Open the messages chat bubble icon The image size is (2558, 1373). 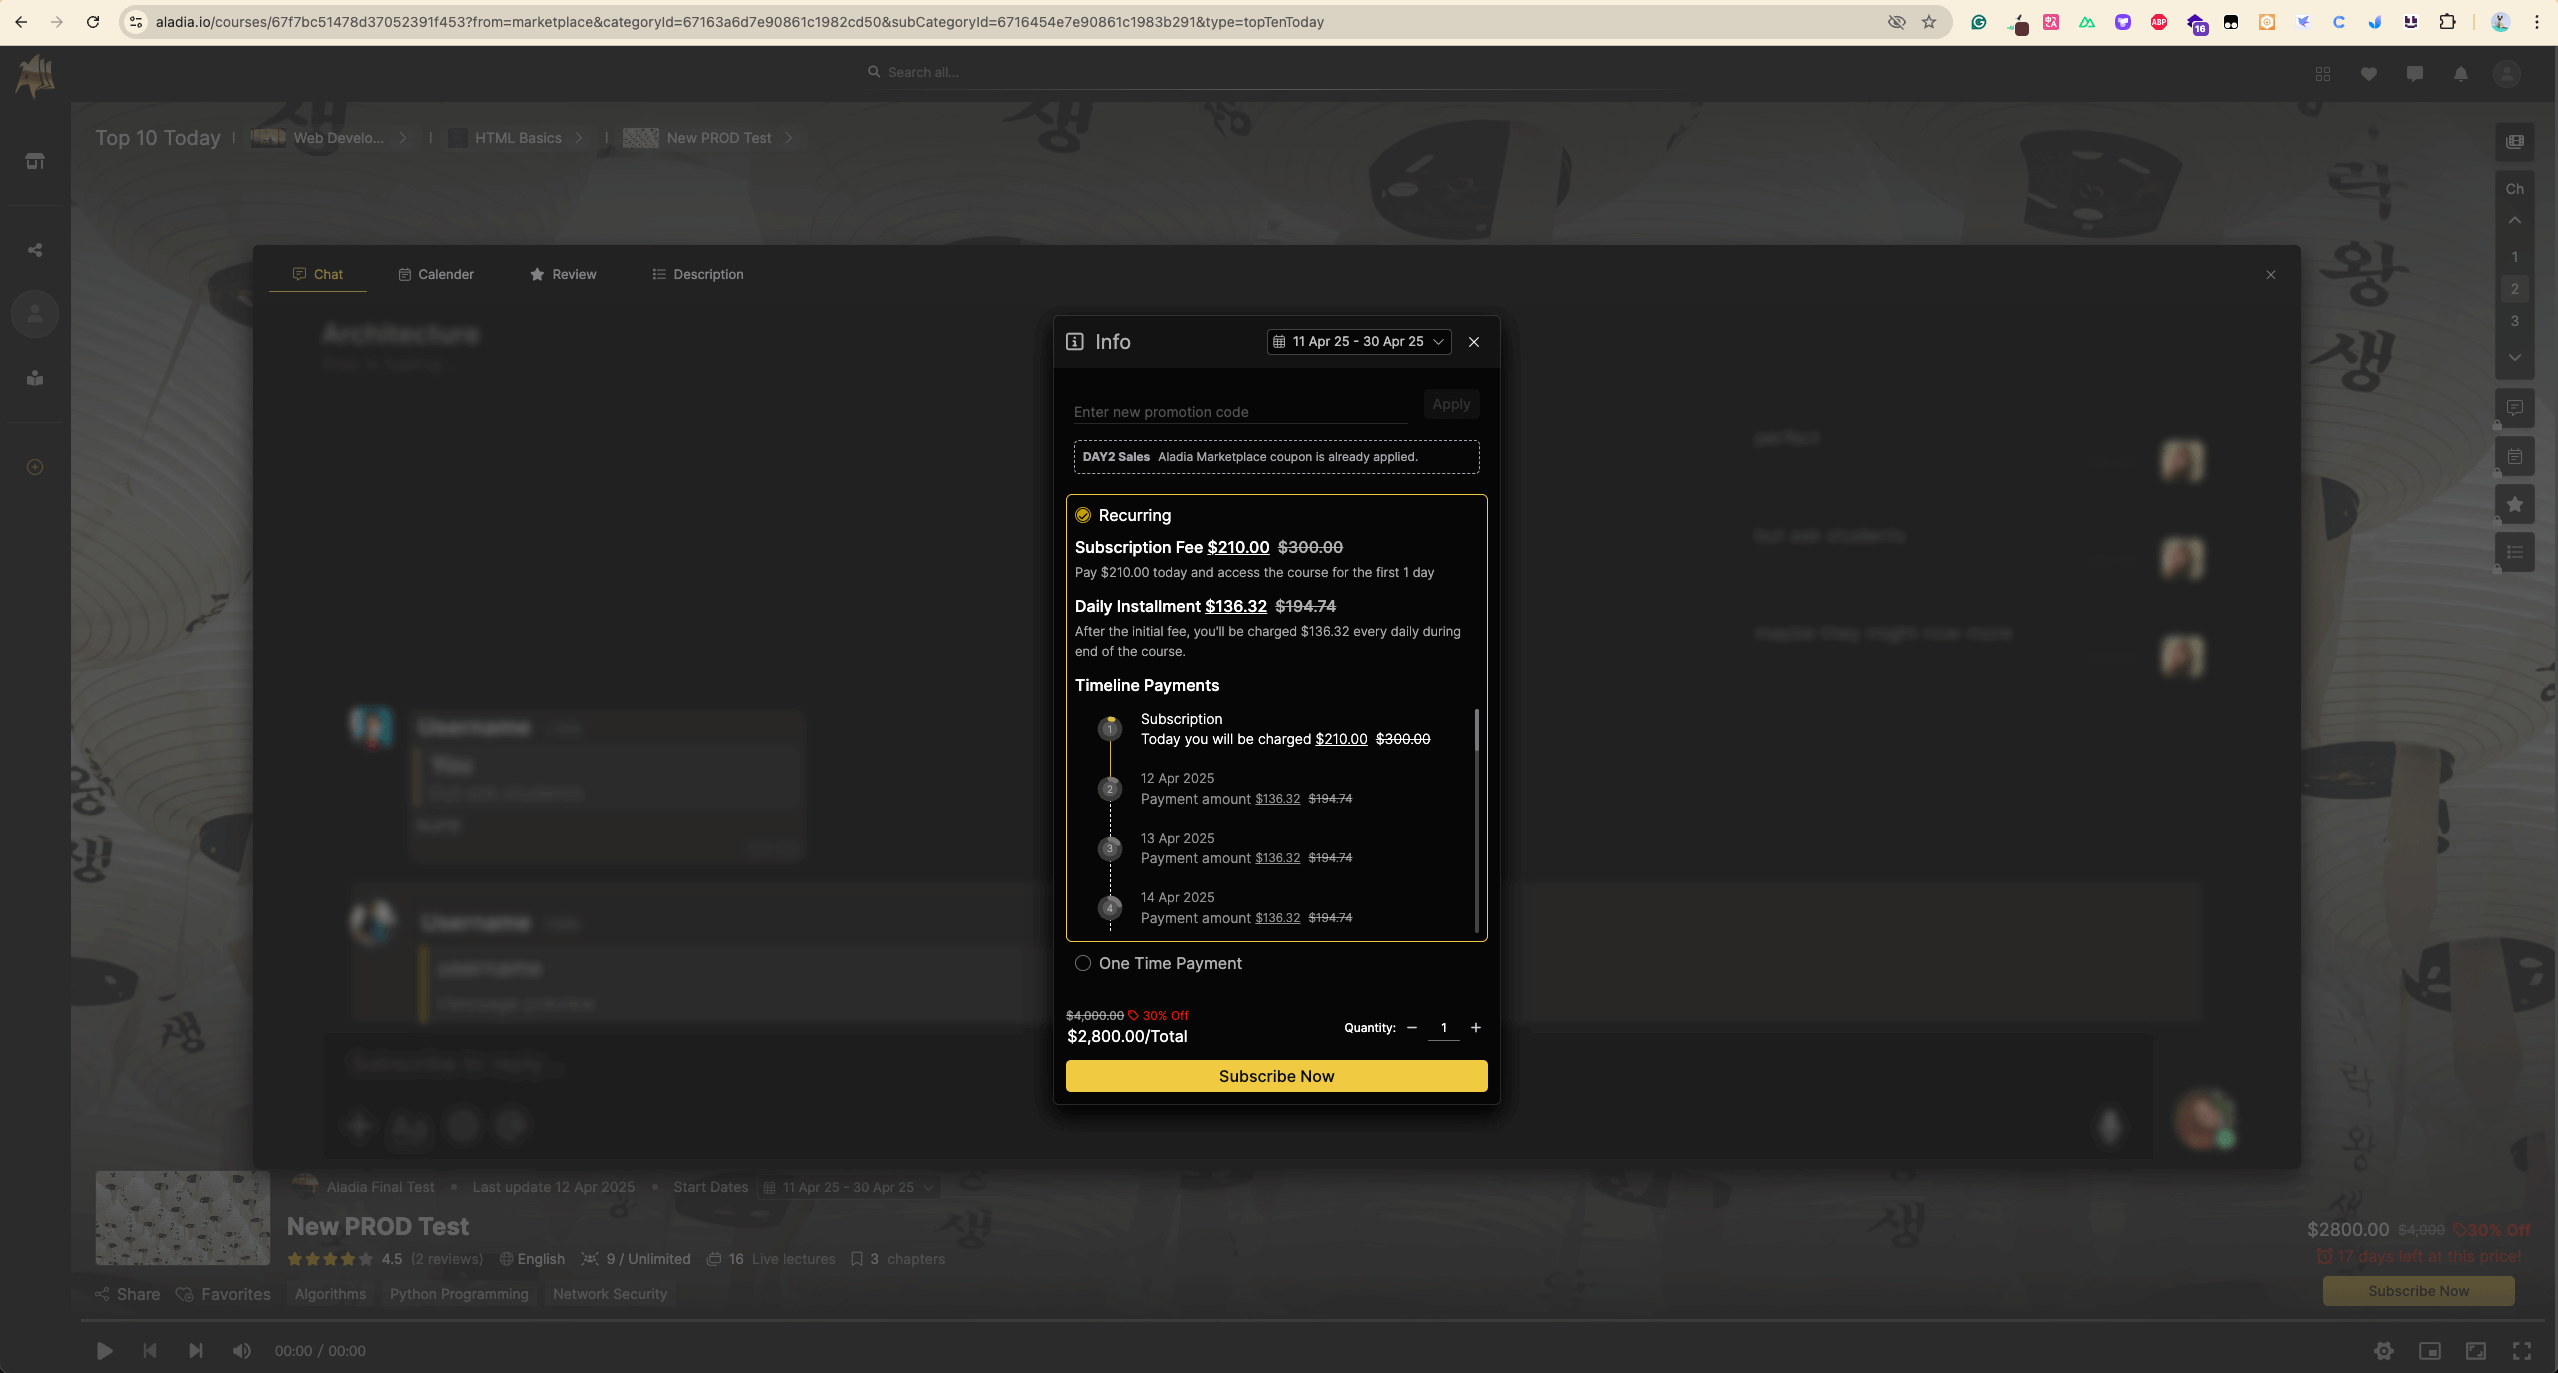pyautogui.click(x=2414, y=73)
